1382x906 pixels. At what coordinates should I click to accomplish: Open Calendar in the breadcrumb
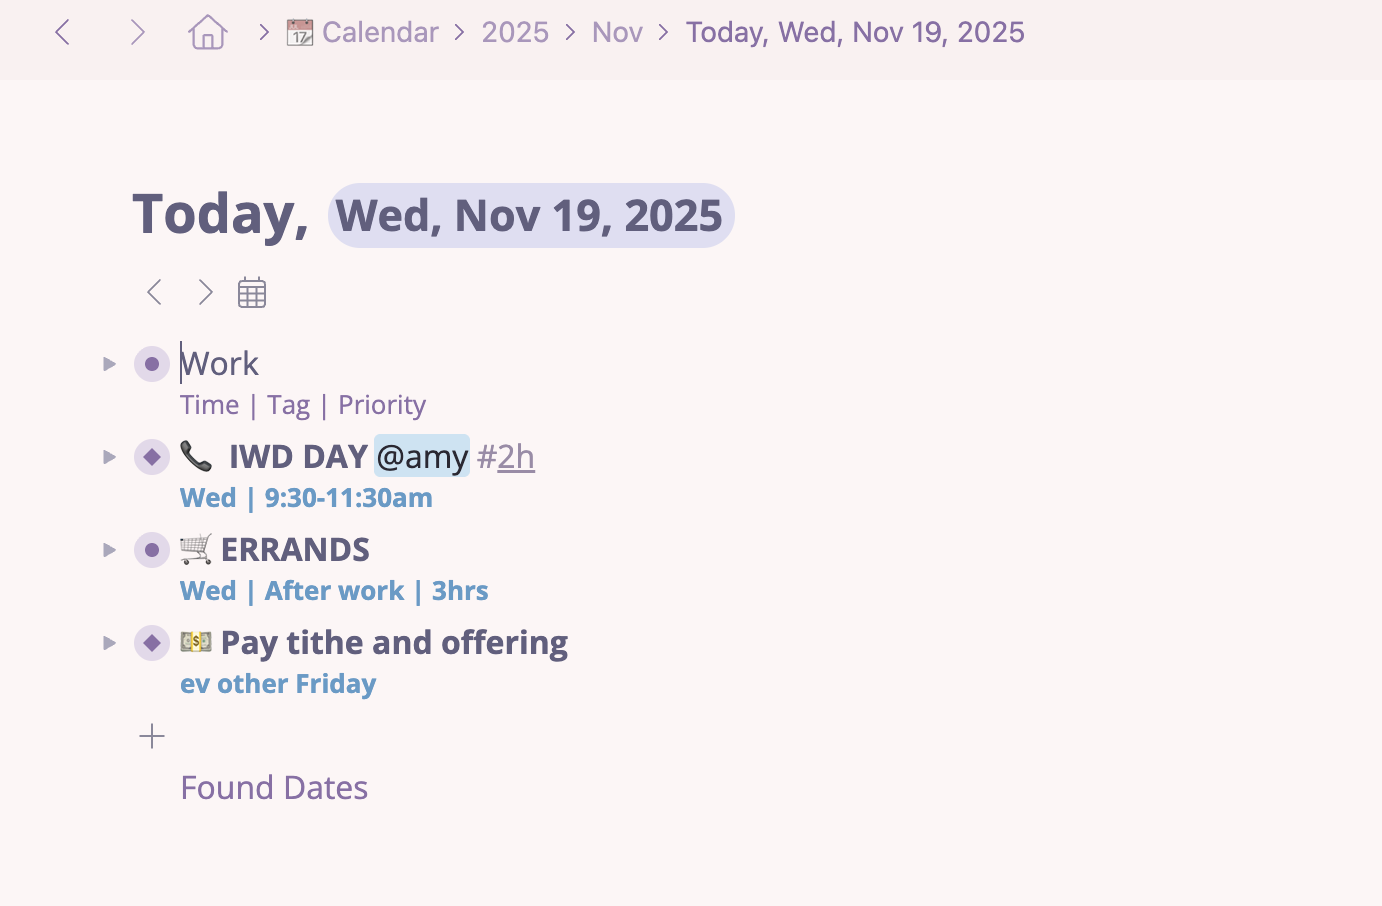point(379,32)
